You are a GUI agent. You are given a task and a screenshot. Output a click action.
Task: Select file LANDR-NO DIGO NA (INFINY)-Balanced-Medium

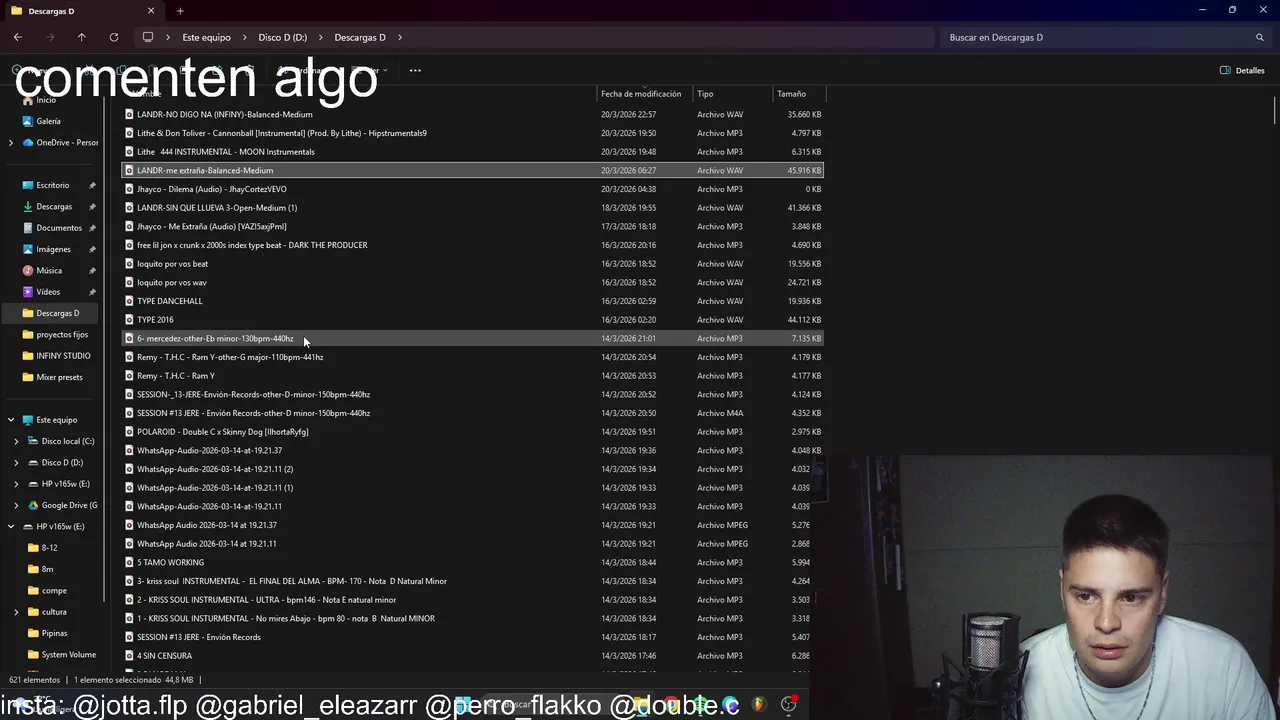[225, 114]
